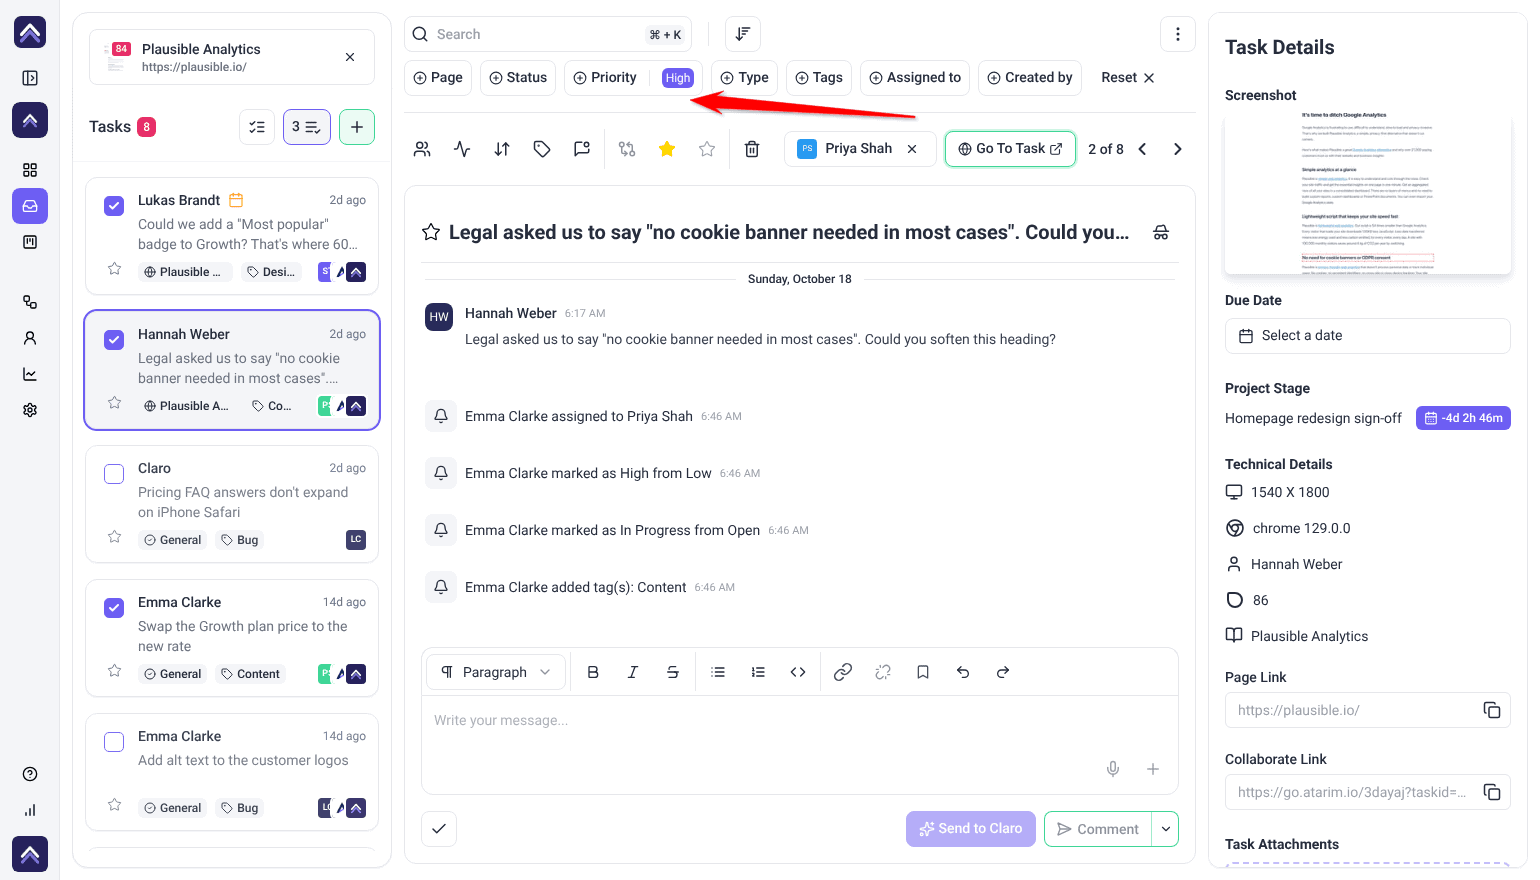The height and width of the screenshot is (880, 1540).
Task: Open the inbox icon in left sidebar
Action: [x=30, y=206]
